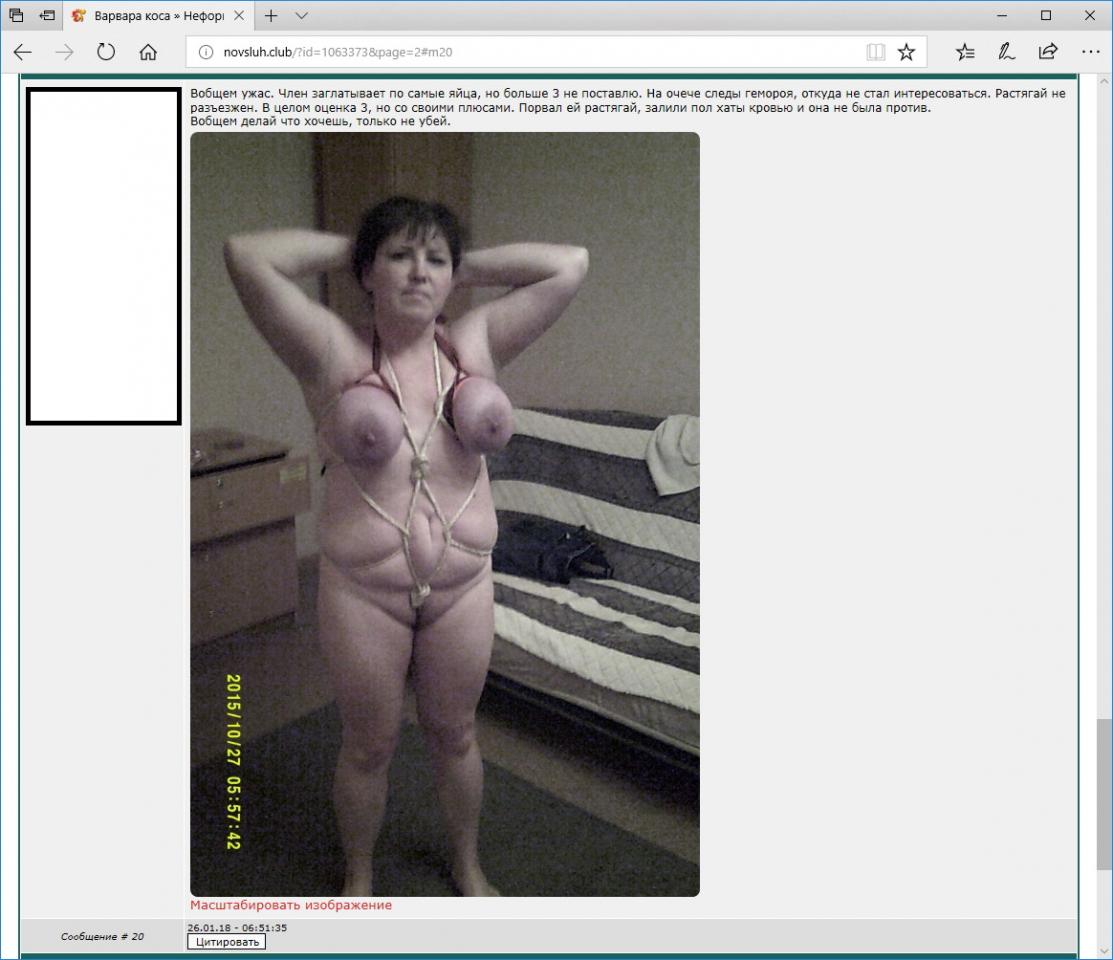Refresh the current page

click(x=106, y=52)
